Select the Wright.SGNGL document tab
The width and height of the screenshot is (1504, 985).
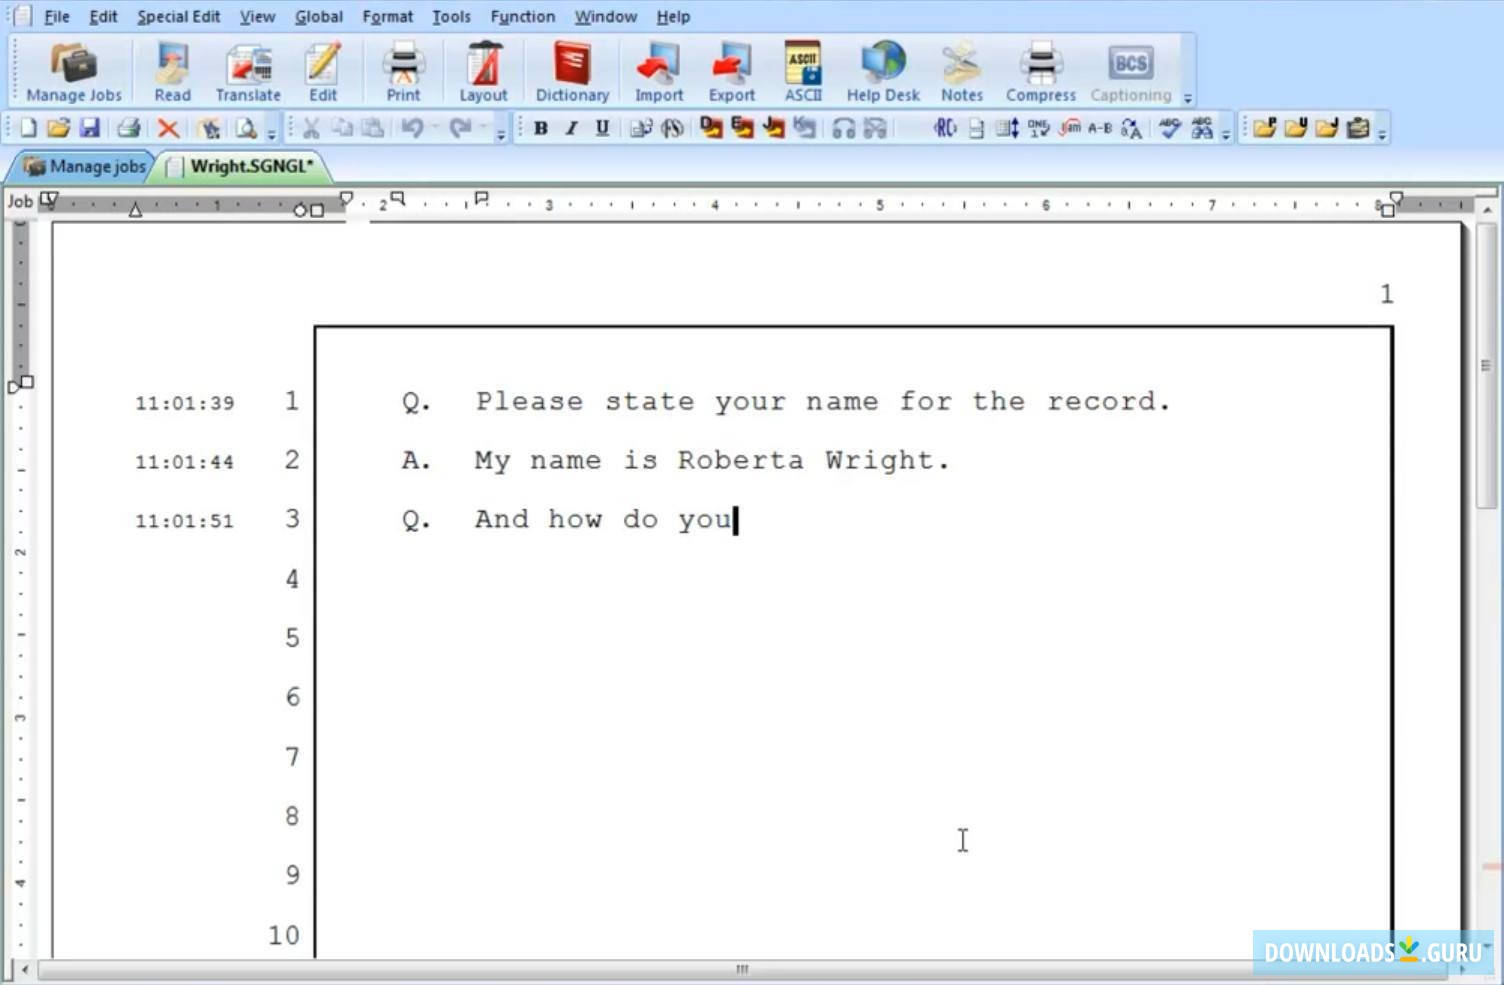[x=241, y=166]
